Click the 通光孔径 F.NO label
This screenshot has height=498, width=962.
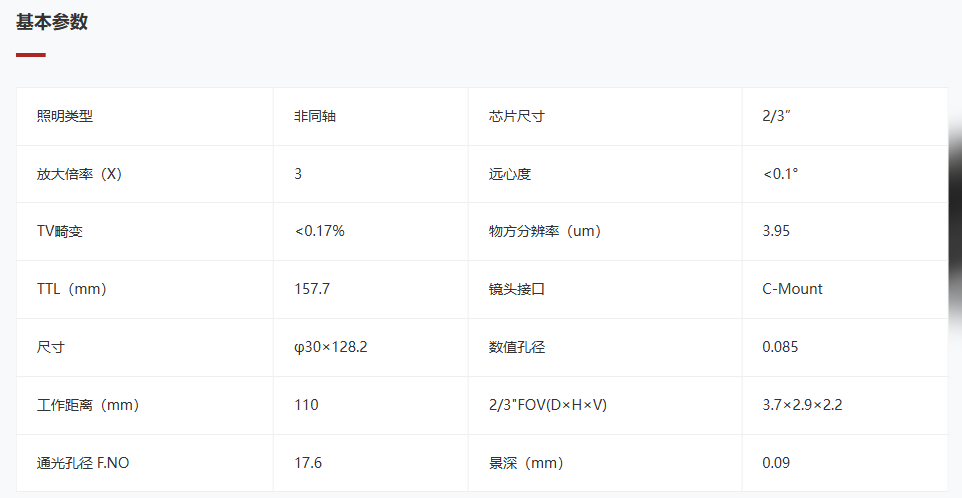[x=83, y=462]
